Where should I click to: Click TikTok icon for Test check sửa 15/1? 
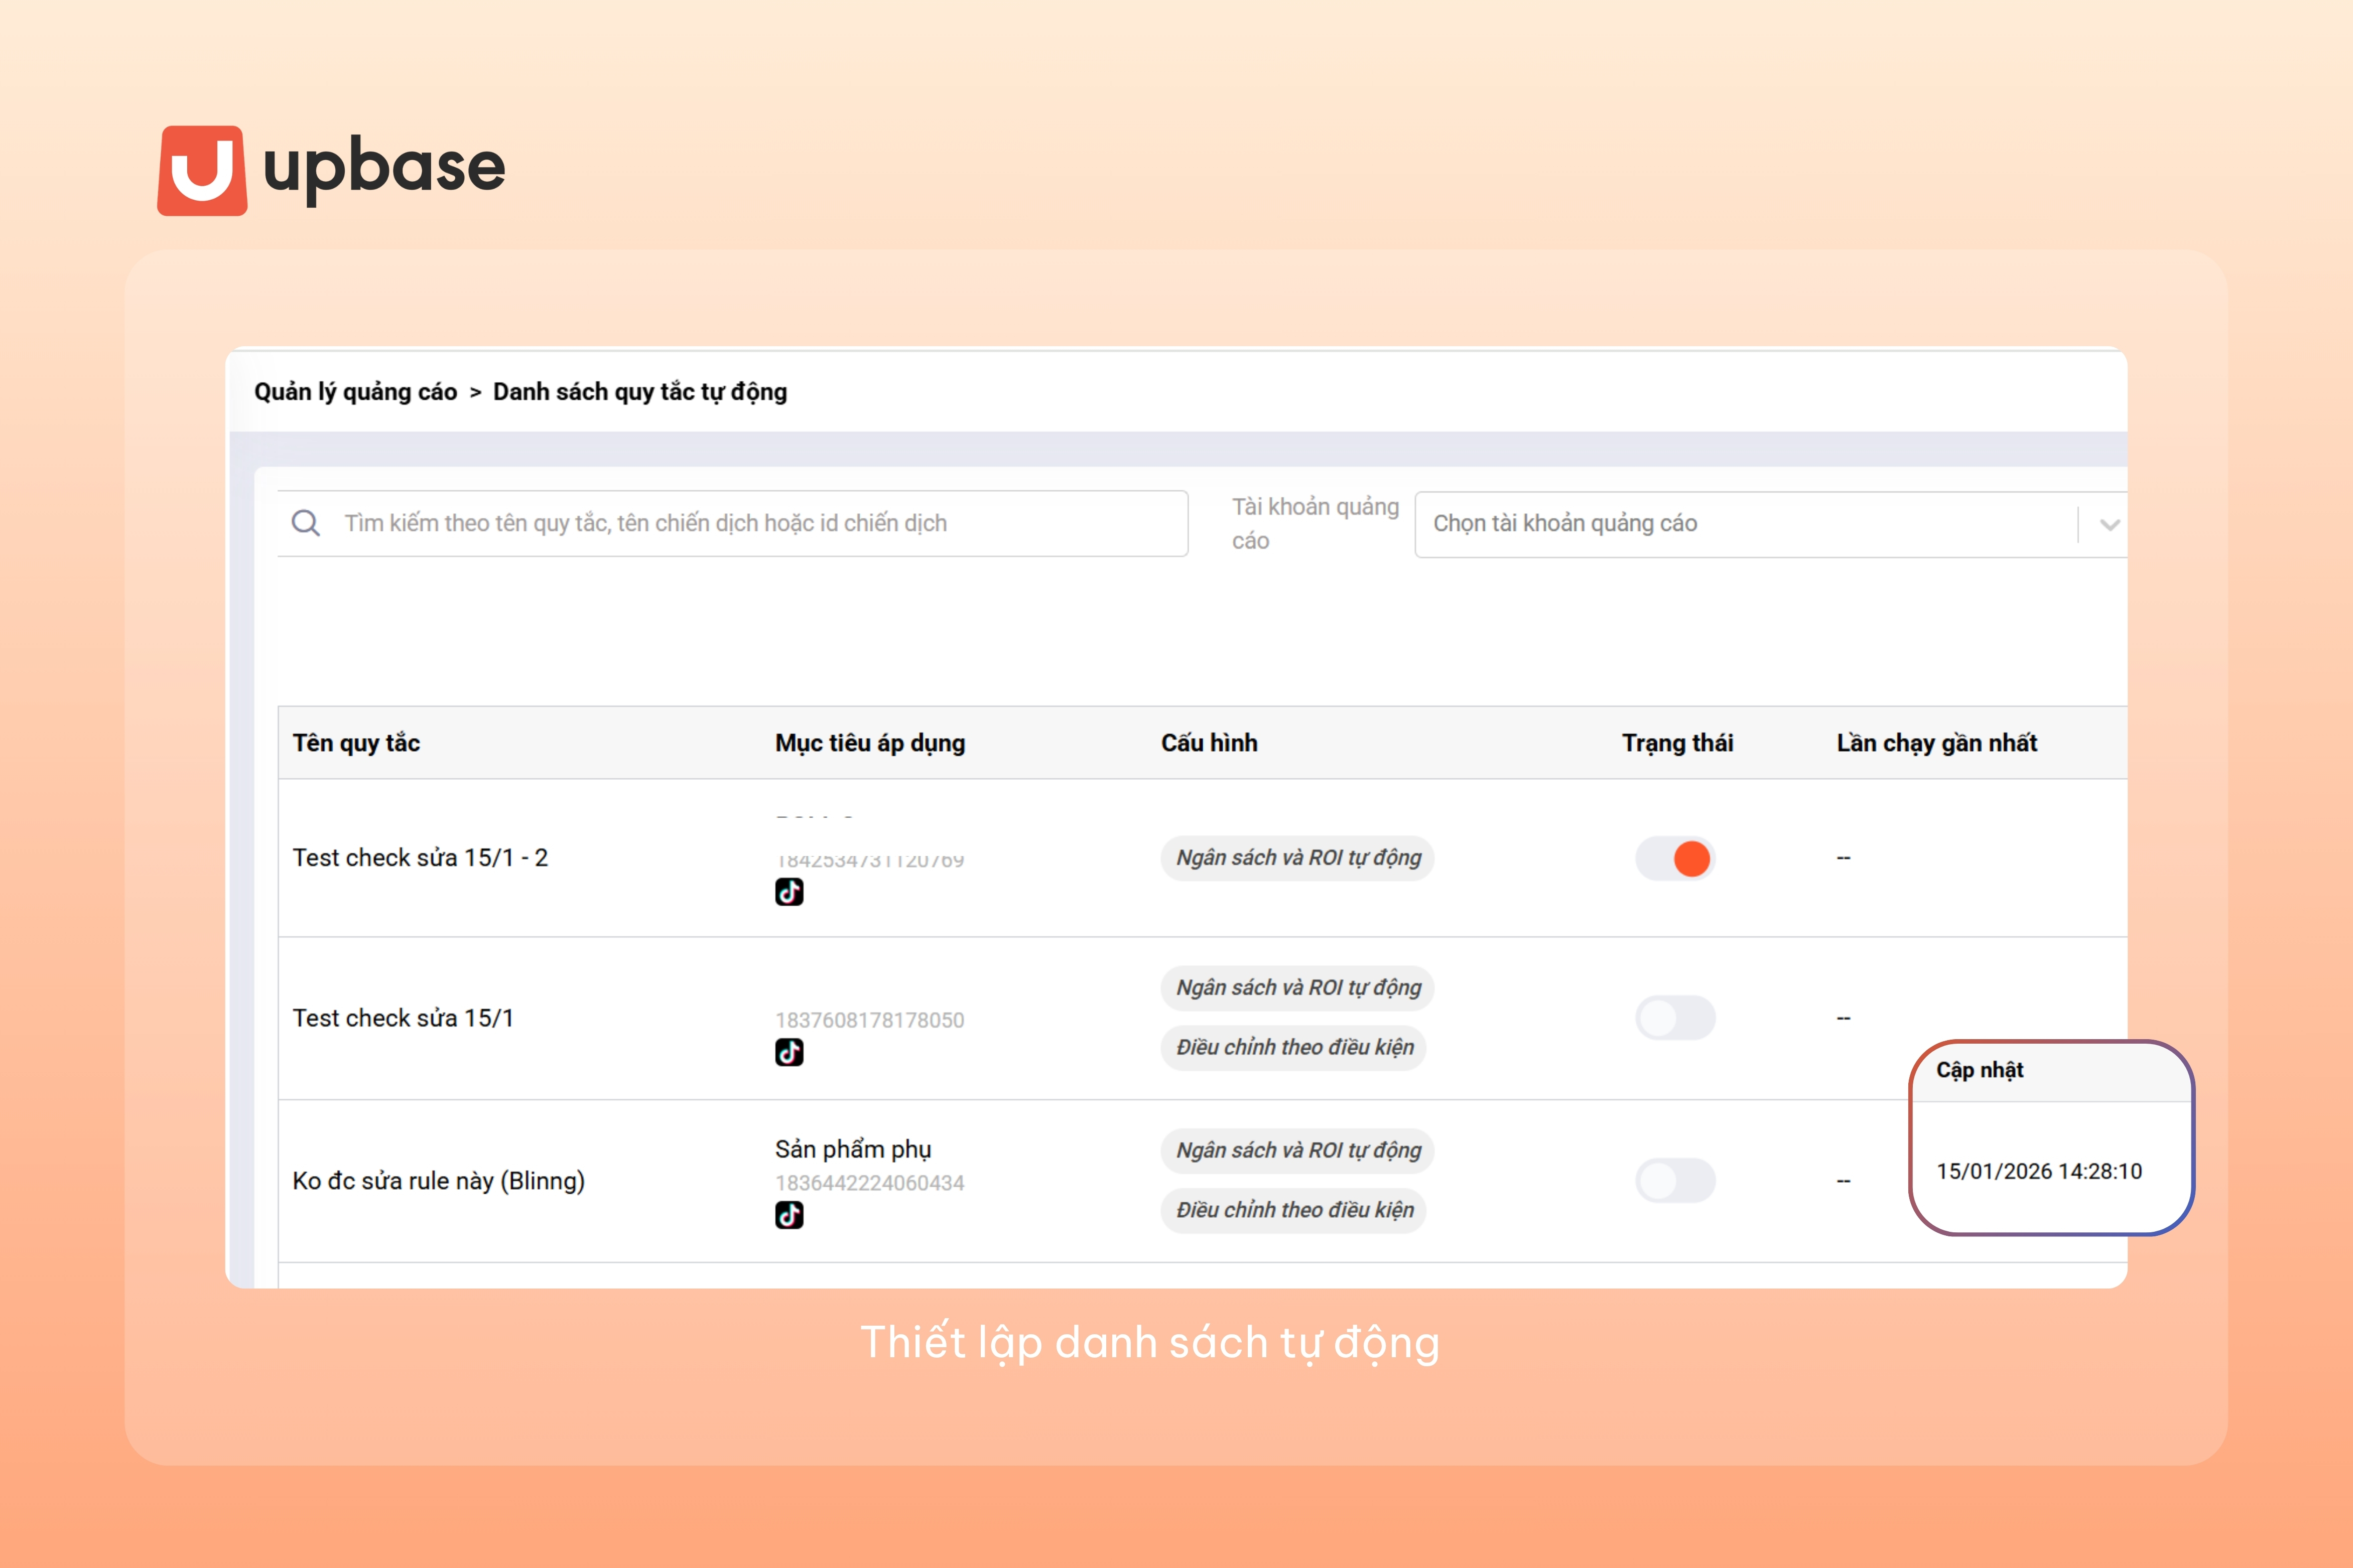(x=789, y=1052)
